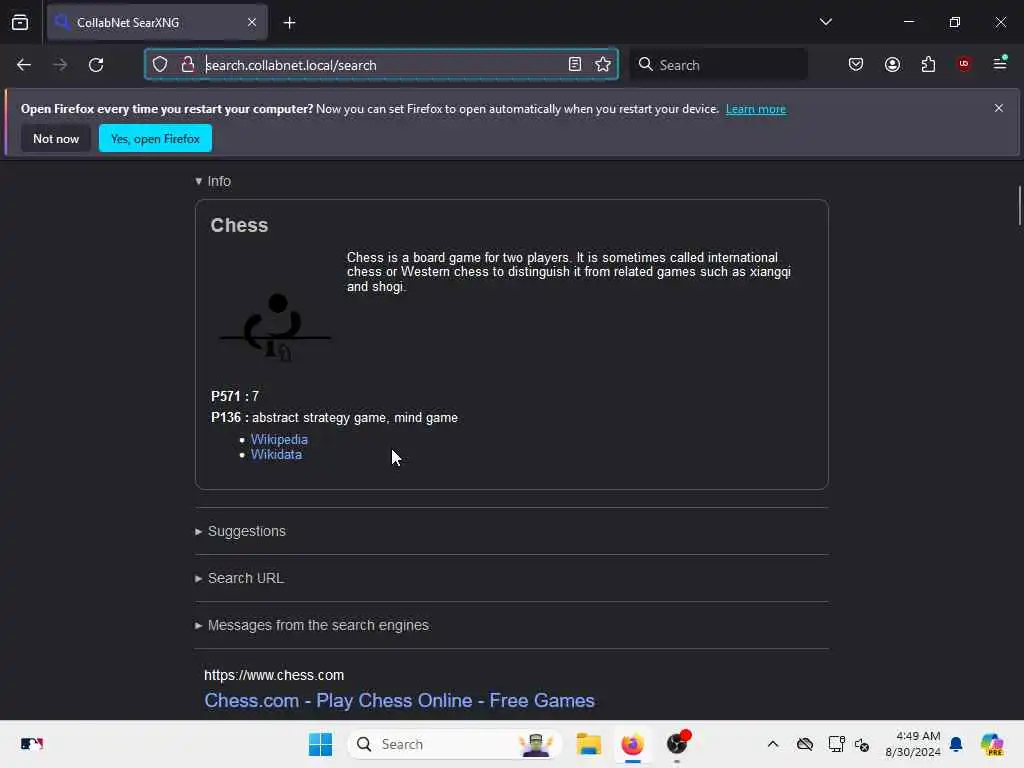Viewport: 1024px width, 768px height.
Task: Toggle reader view icon in address bar
Action: coord(575,64)
